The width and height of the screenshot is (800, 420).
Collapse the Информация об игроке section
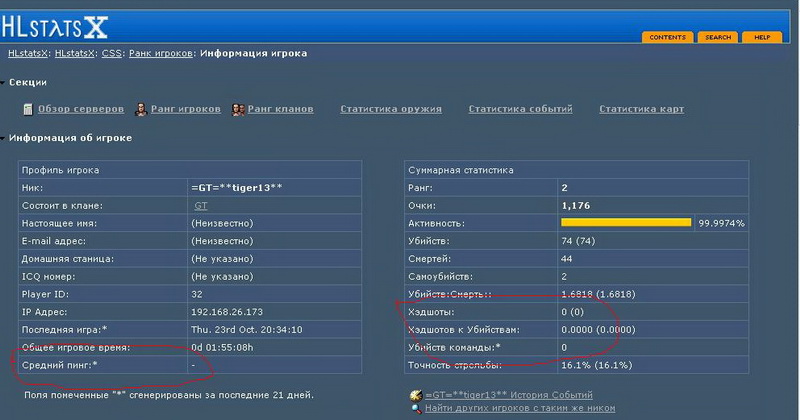(4, 138)
